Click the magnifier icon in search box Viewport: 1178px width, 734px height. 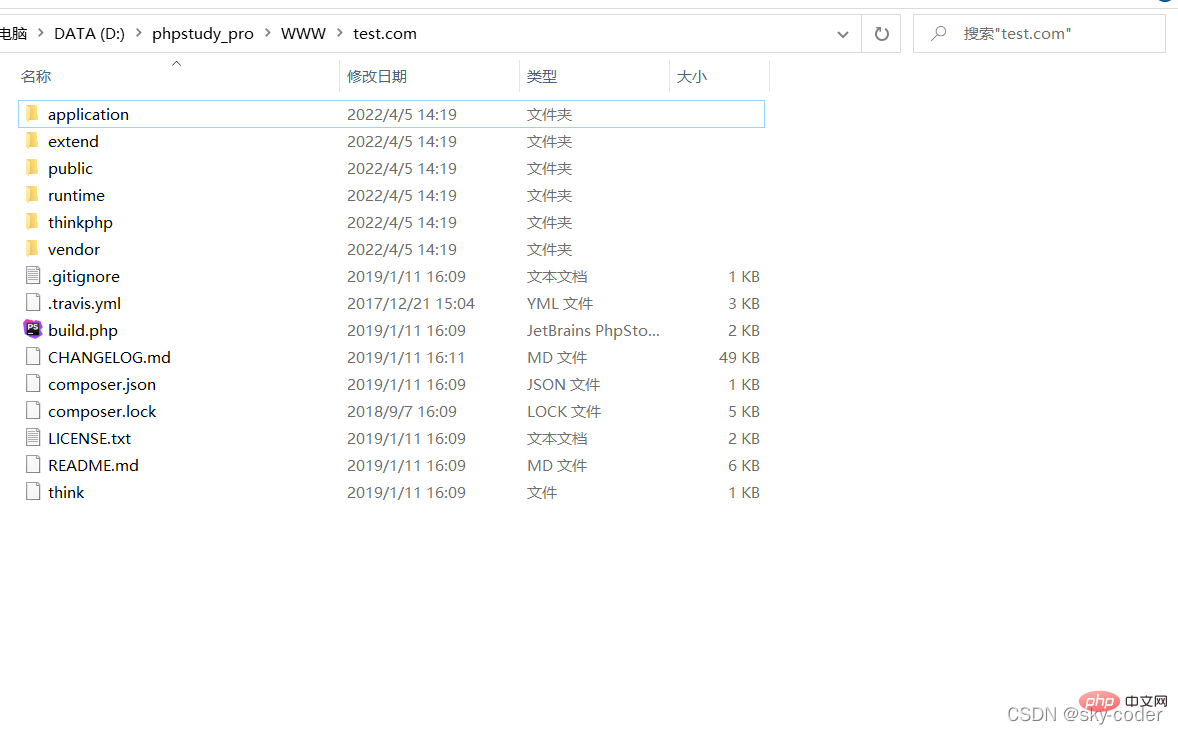click(x=939, y=33)
